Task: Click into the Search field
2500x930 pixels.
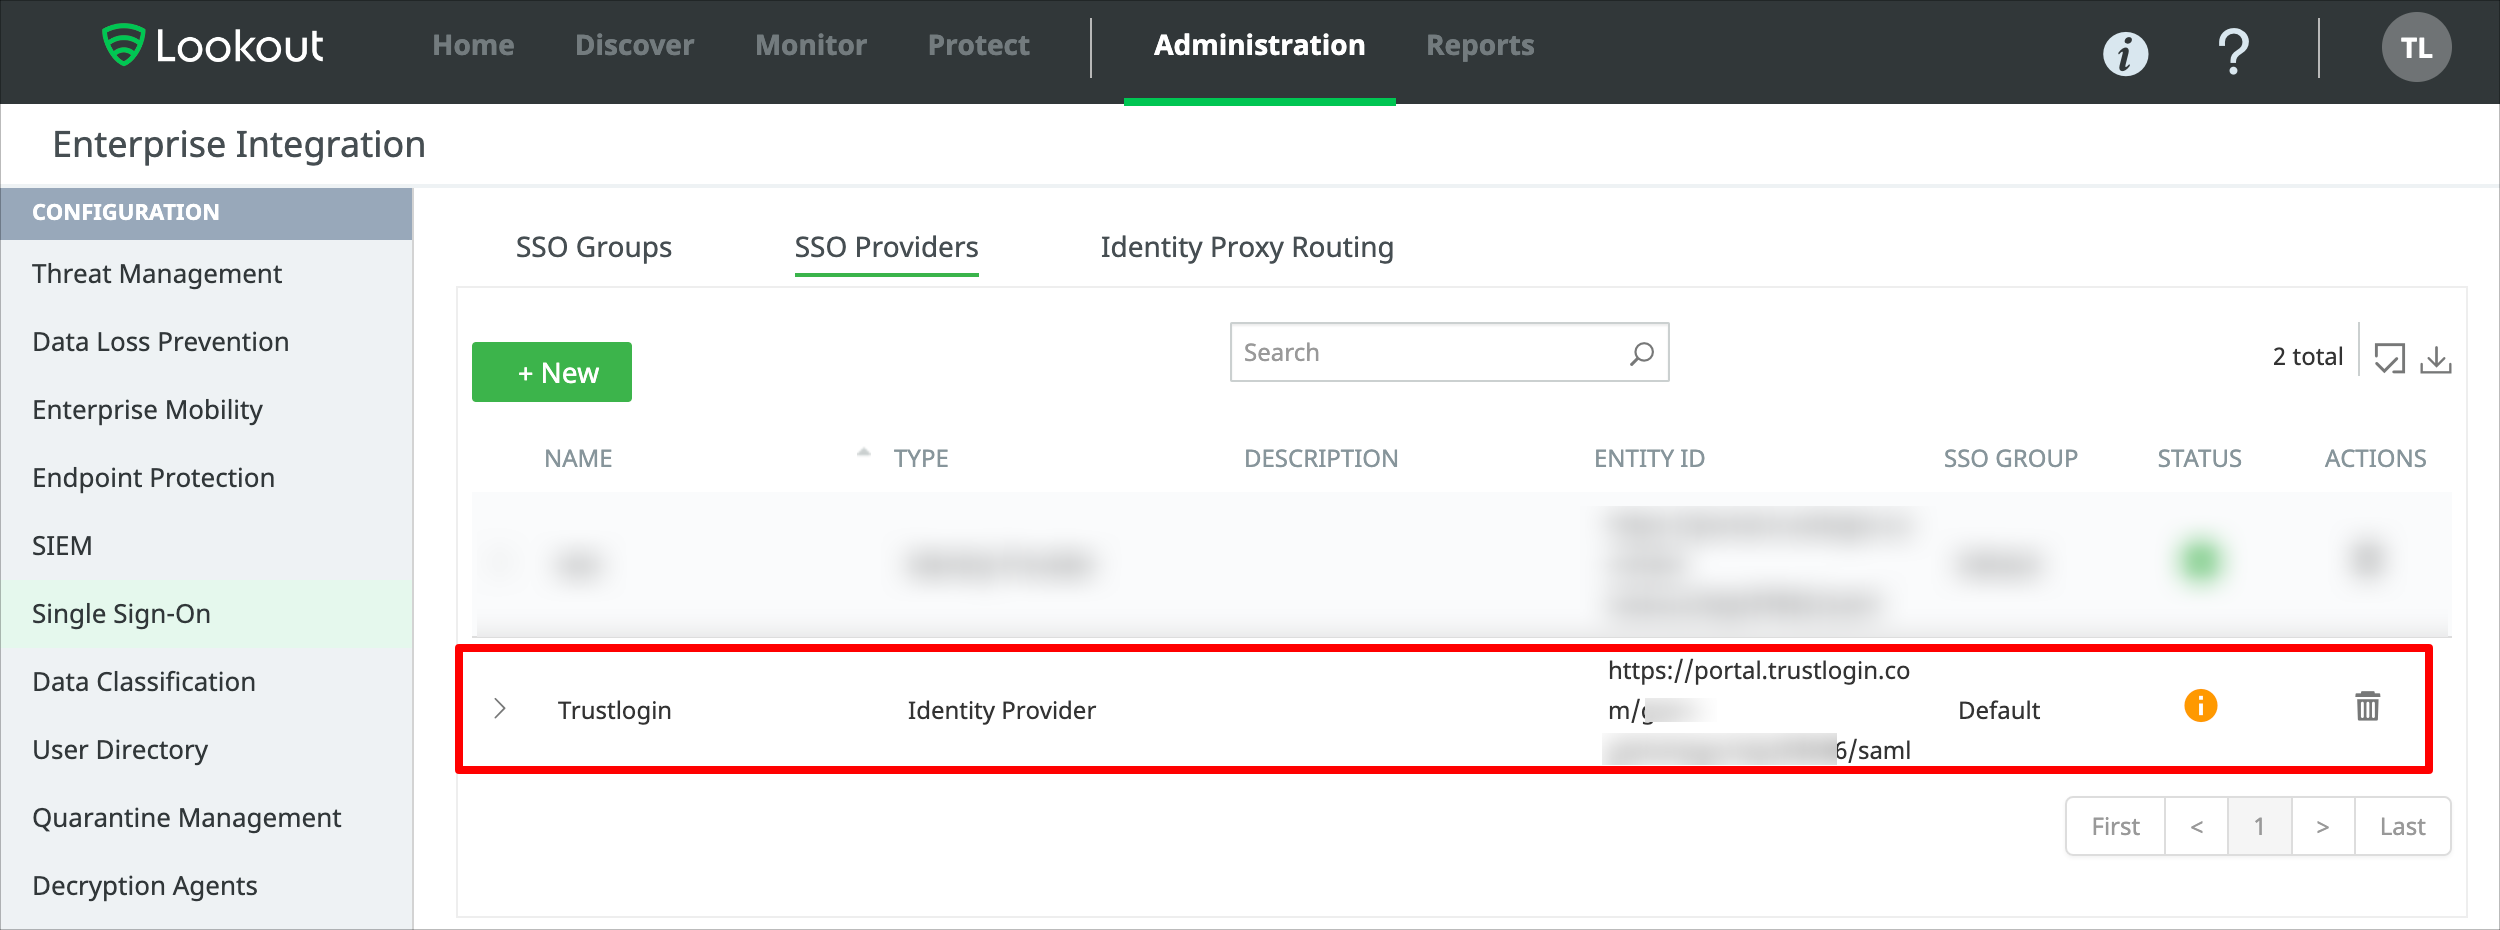Action: (1449, 352)
